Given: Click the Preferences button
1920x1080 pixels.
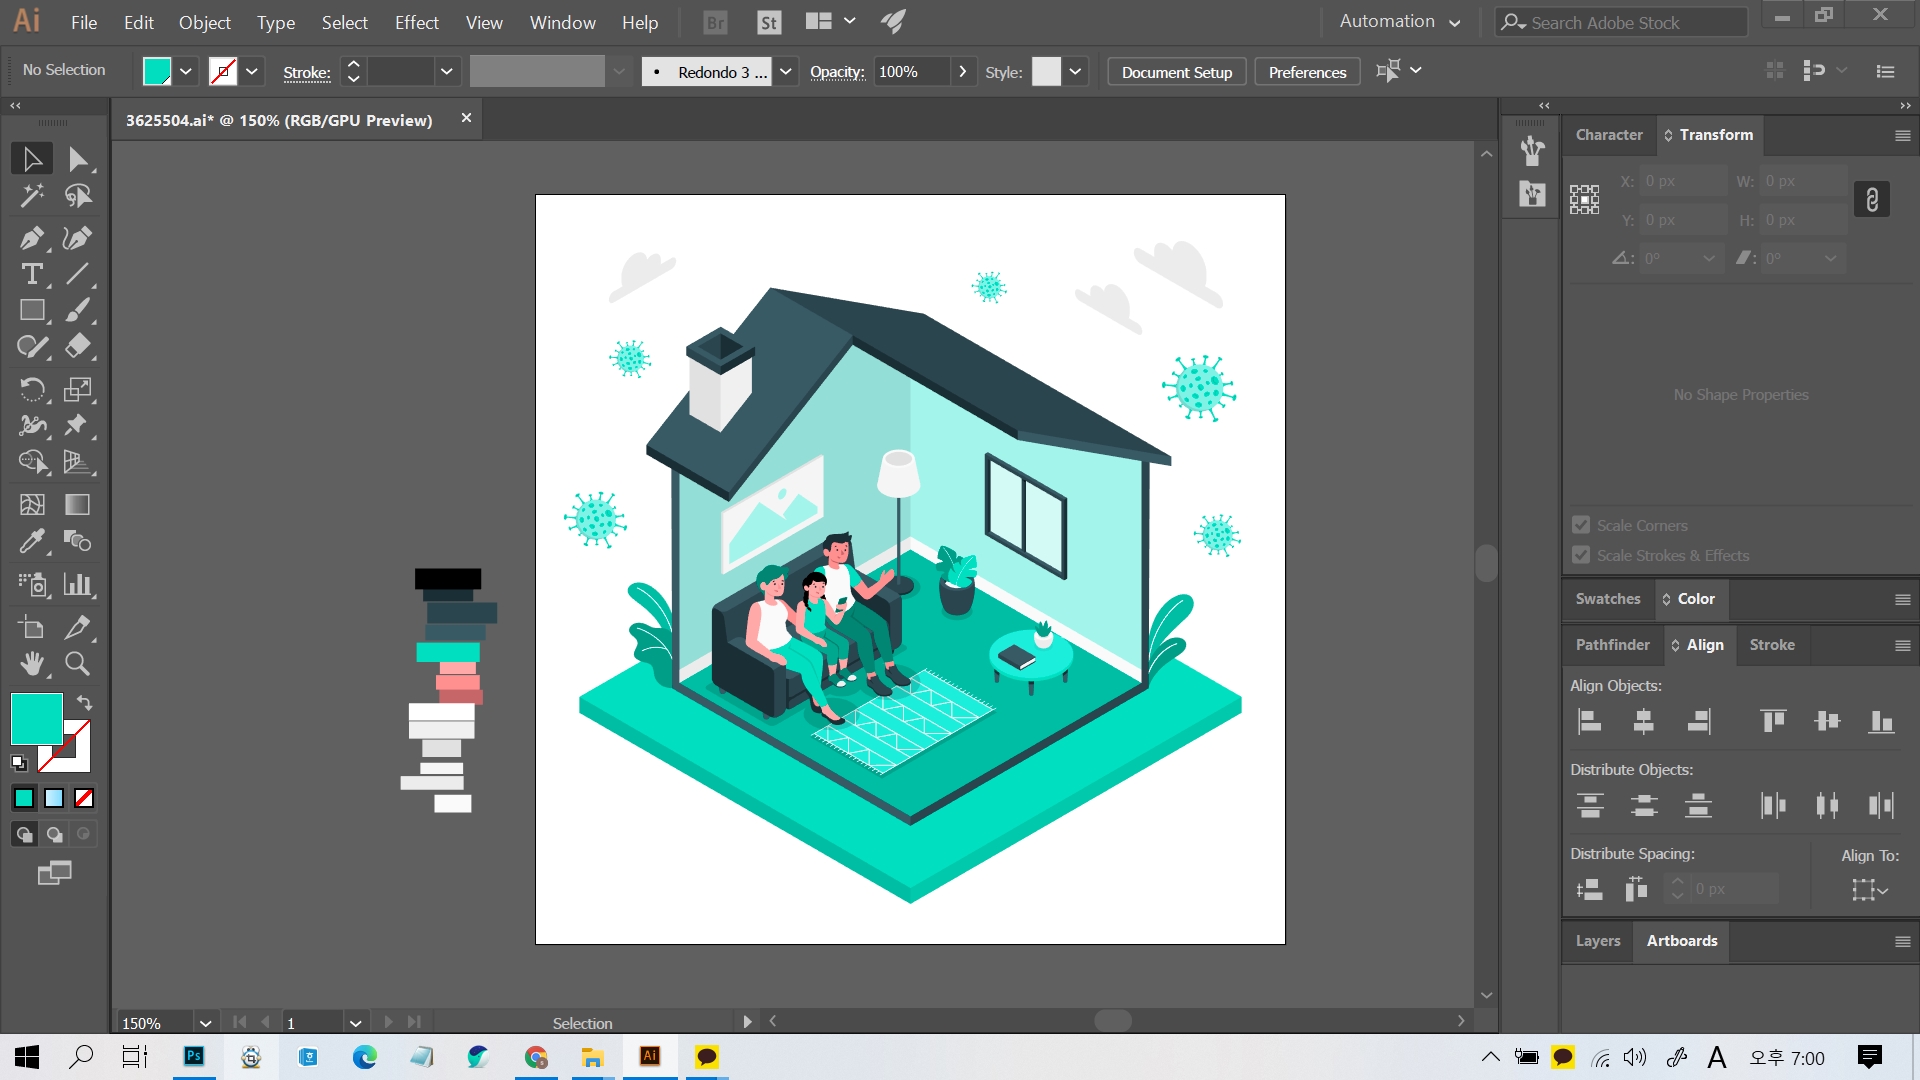Looking at the screenshot, I should coord(1307,72).
